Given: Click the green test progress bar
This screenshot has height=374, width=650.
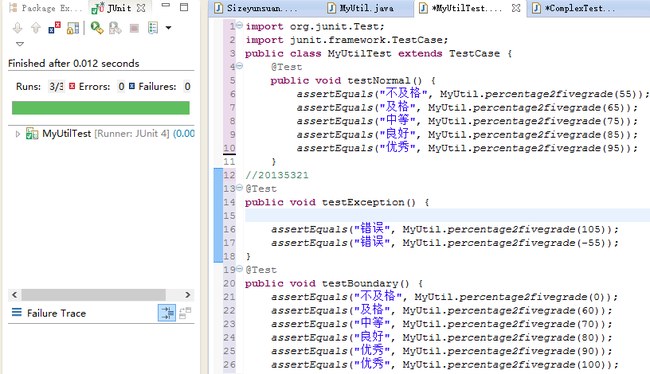Looking at the screenshot, I should (x=101, y=108).
